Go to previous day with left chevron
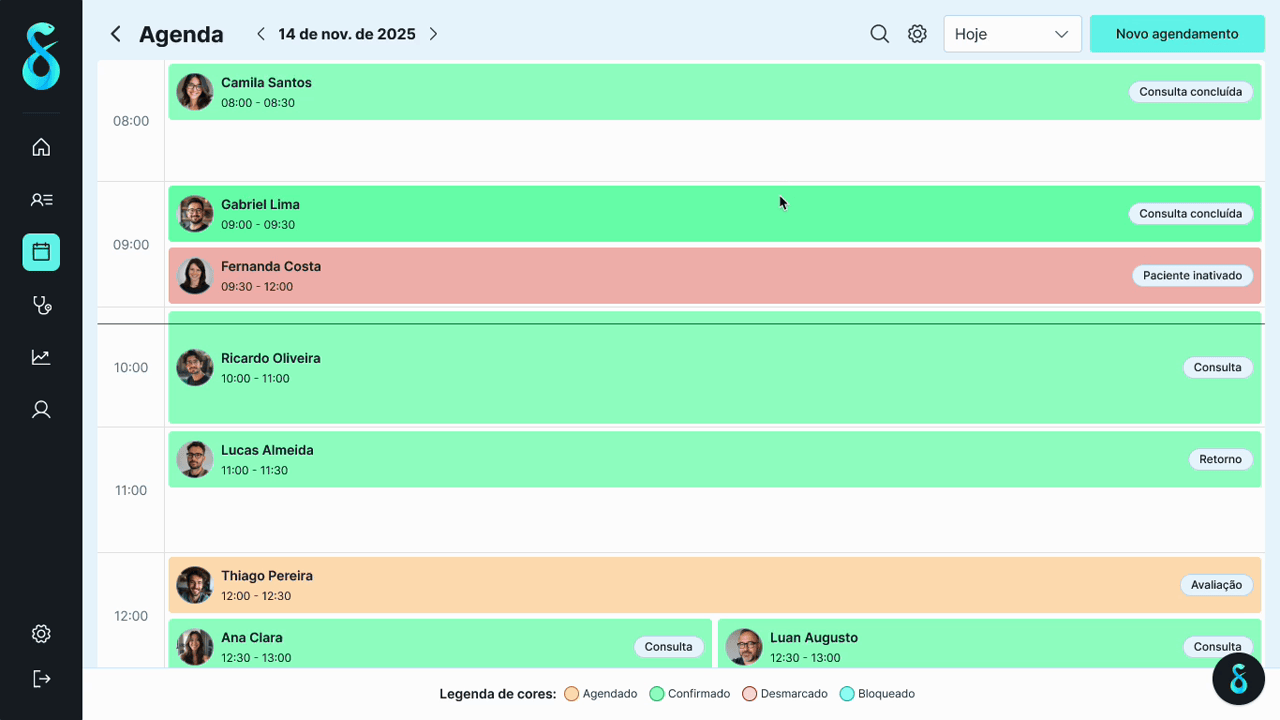The width and height of the screenshot is (1280, 720). [x=260, y=33]
